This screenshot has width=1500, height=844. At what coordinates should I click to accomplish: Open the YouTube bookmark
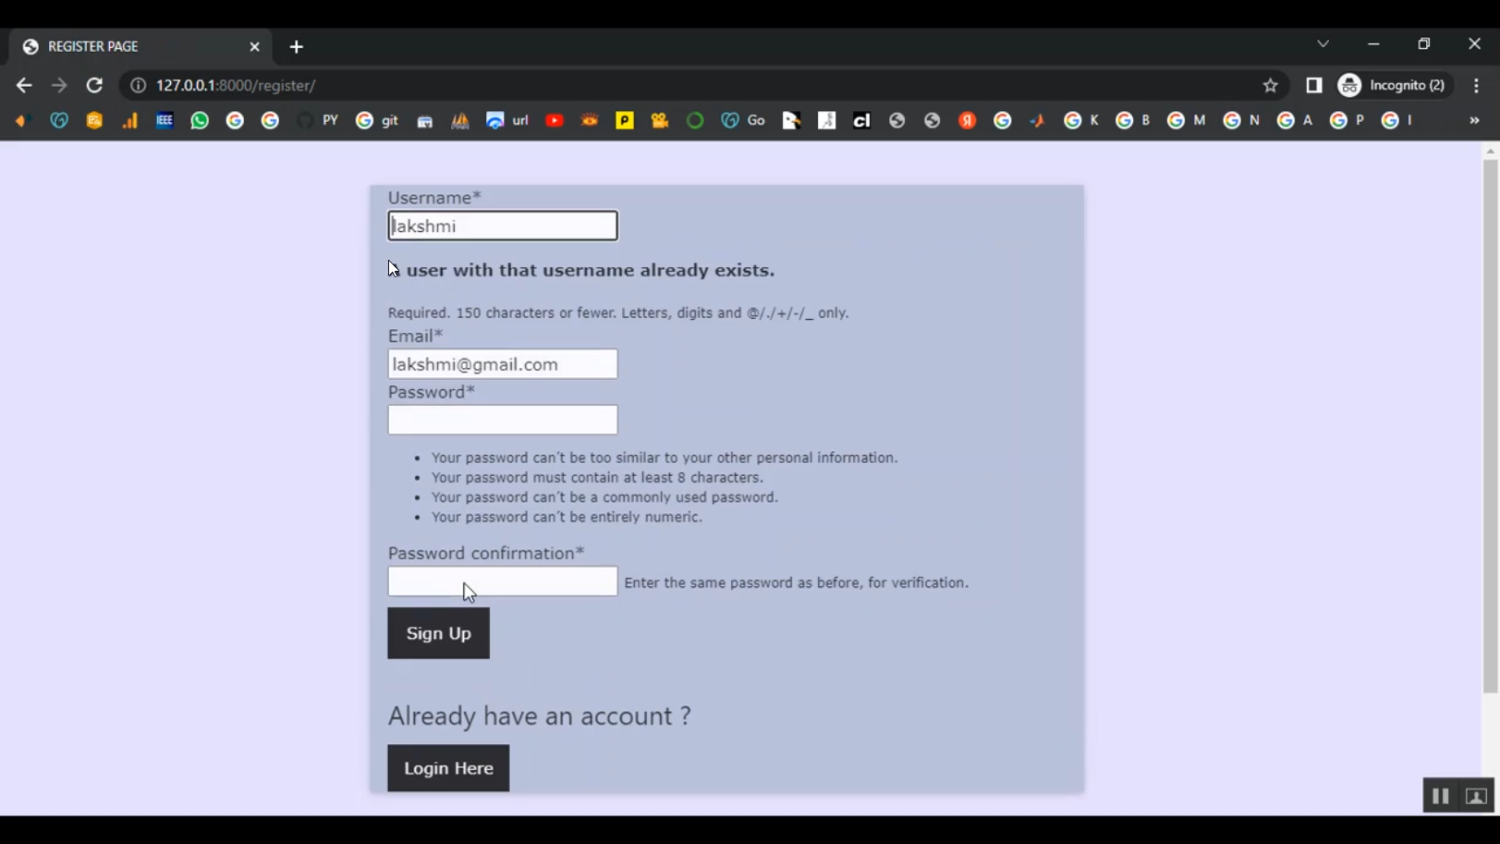[x=555, y=121]
